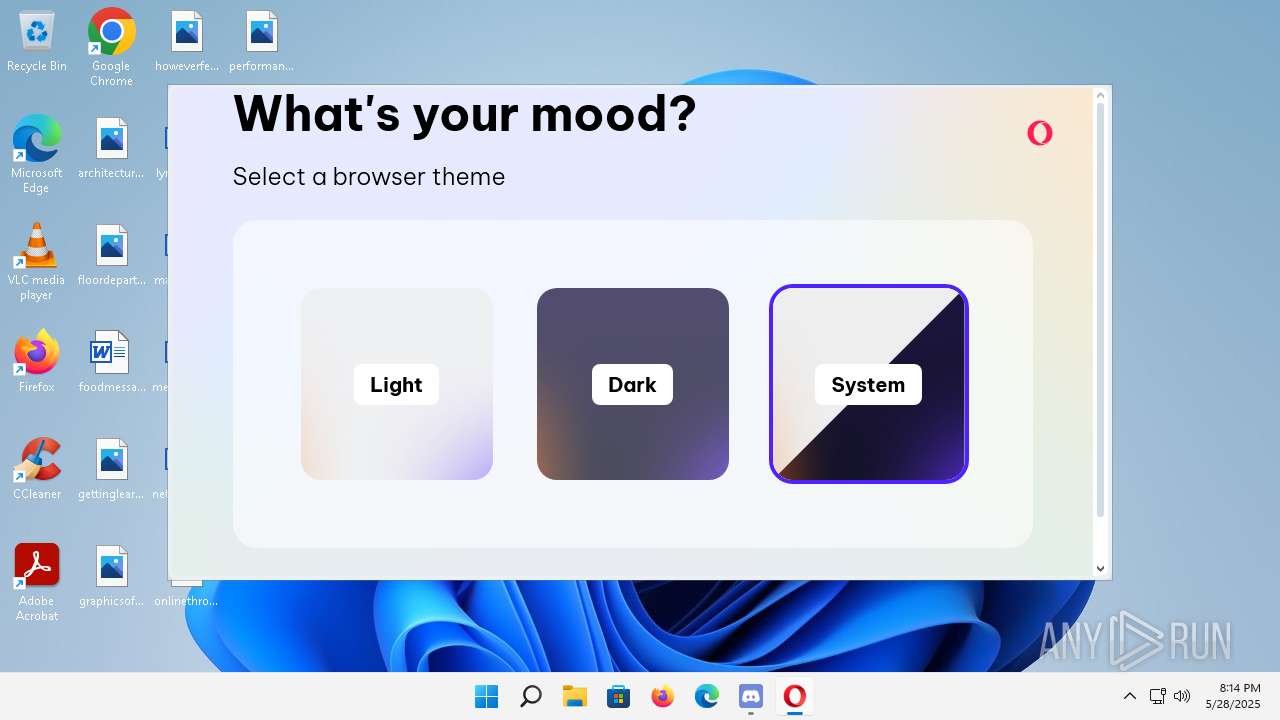The image size is (1280, 720).
Task: Open Microsoft Store from the taskbar
Action: (618, 696)
